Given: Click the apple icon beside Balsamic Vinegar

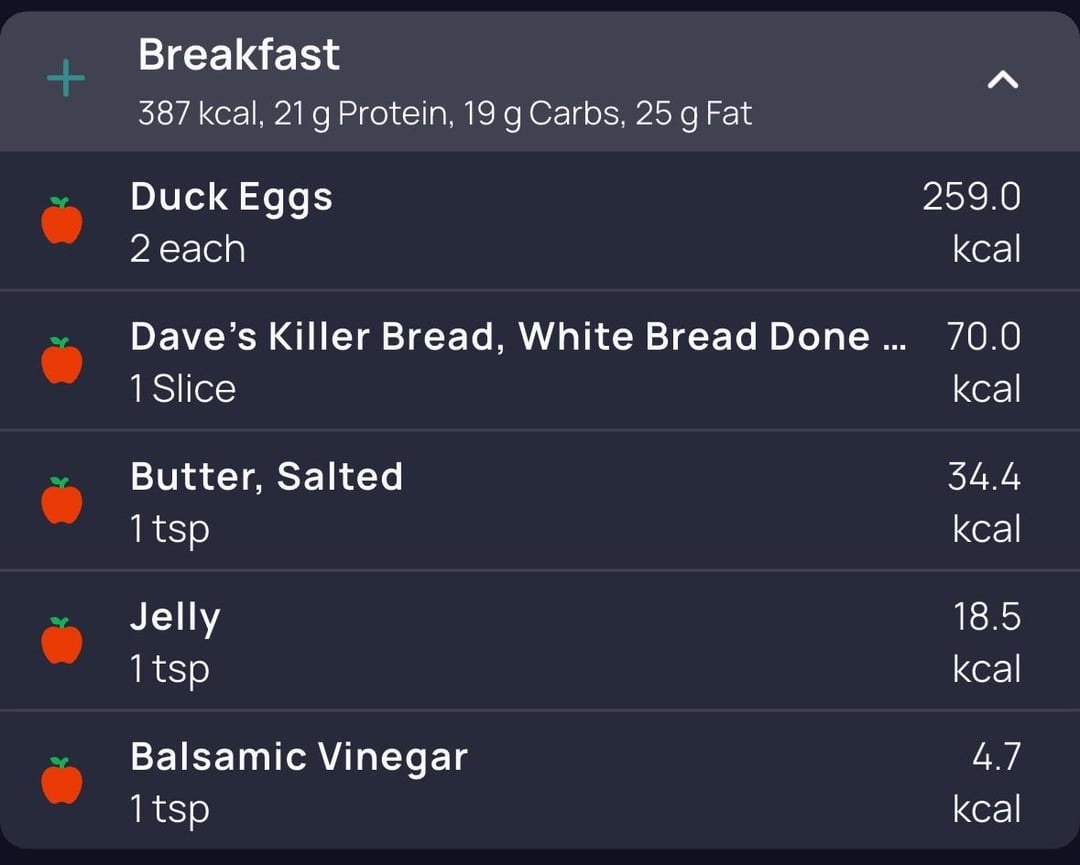Looking at the screenshot, I should coord(62,781).
